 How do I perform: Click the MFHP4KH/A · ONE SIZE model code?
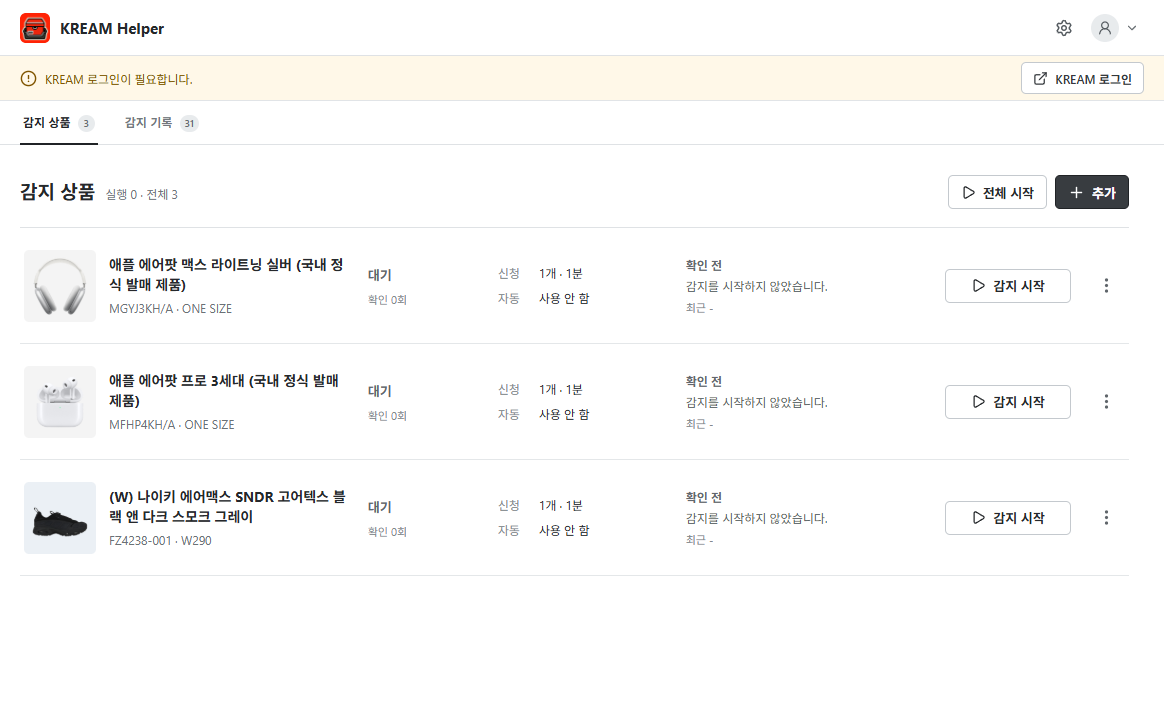click(171, 425)
